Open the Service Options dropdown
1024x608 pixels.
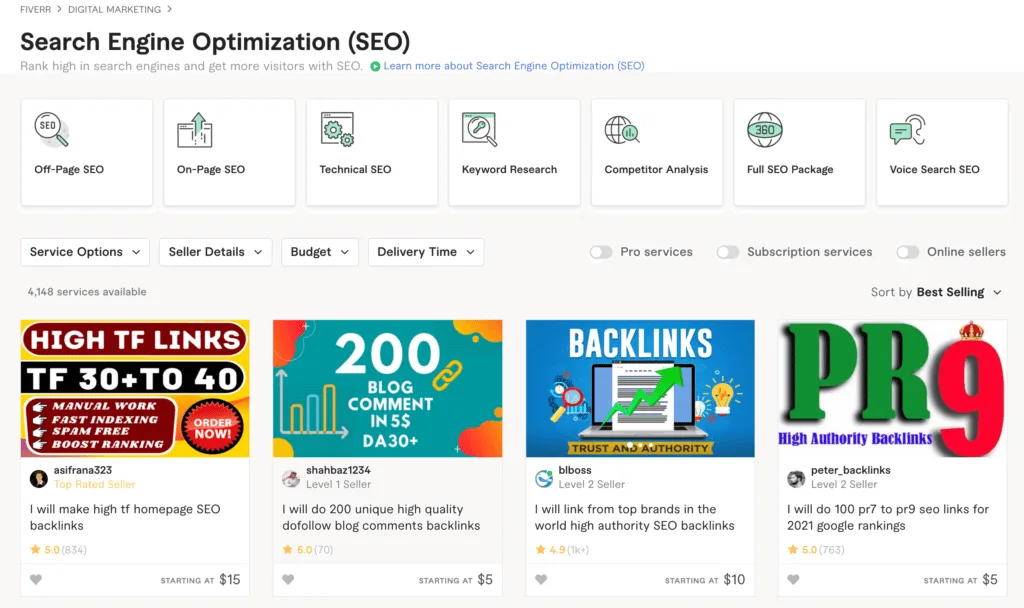(85, 252)
